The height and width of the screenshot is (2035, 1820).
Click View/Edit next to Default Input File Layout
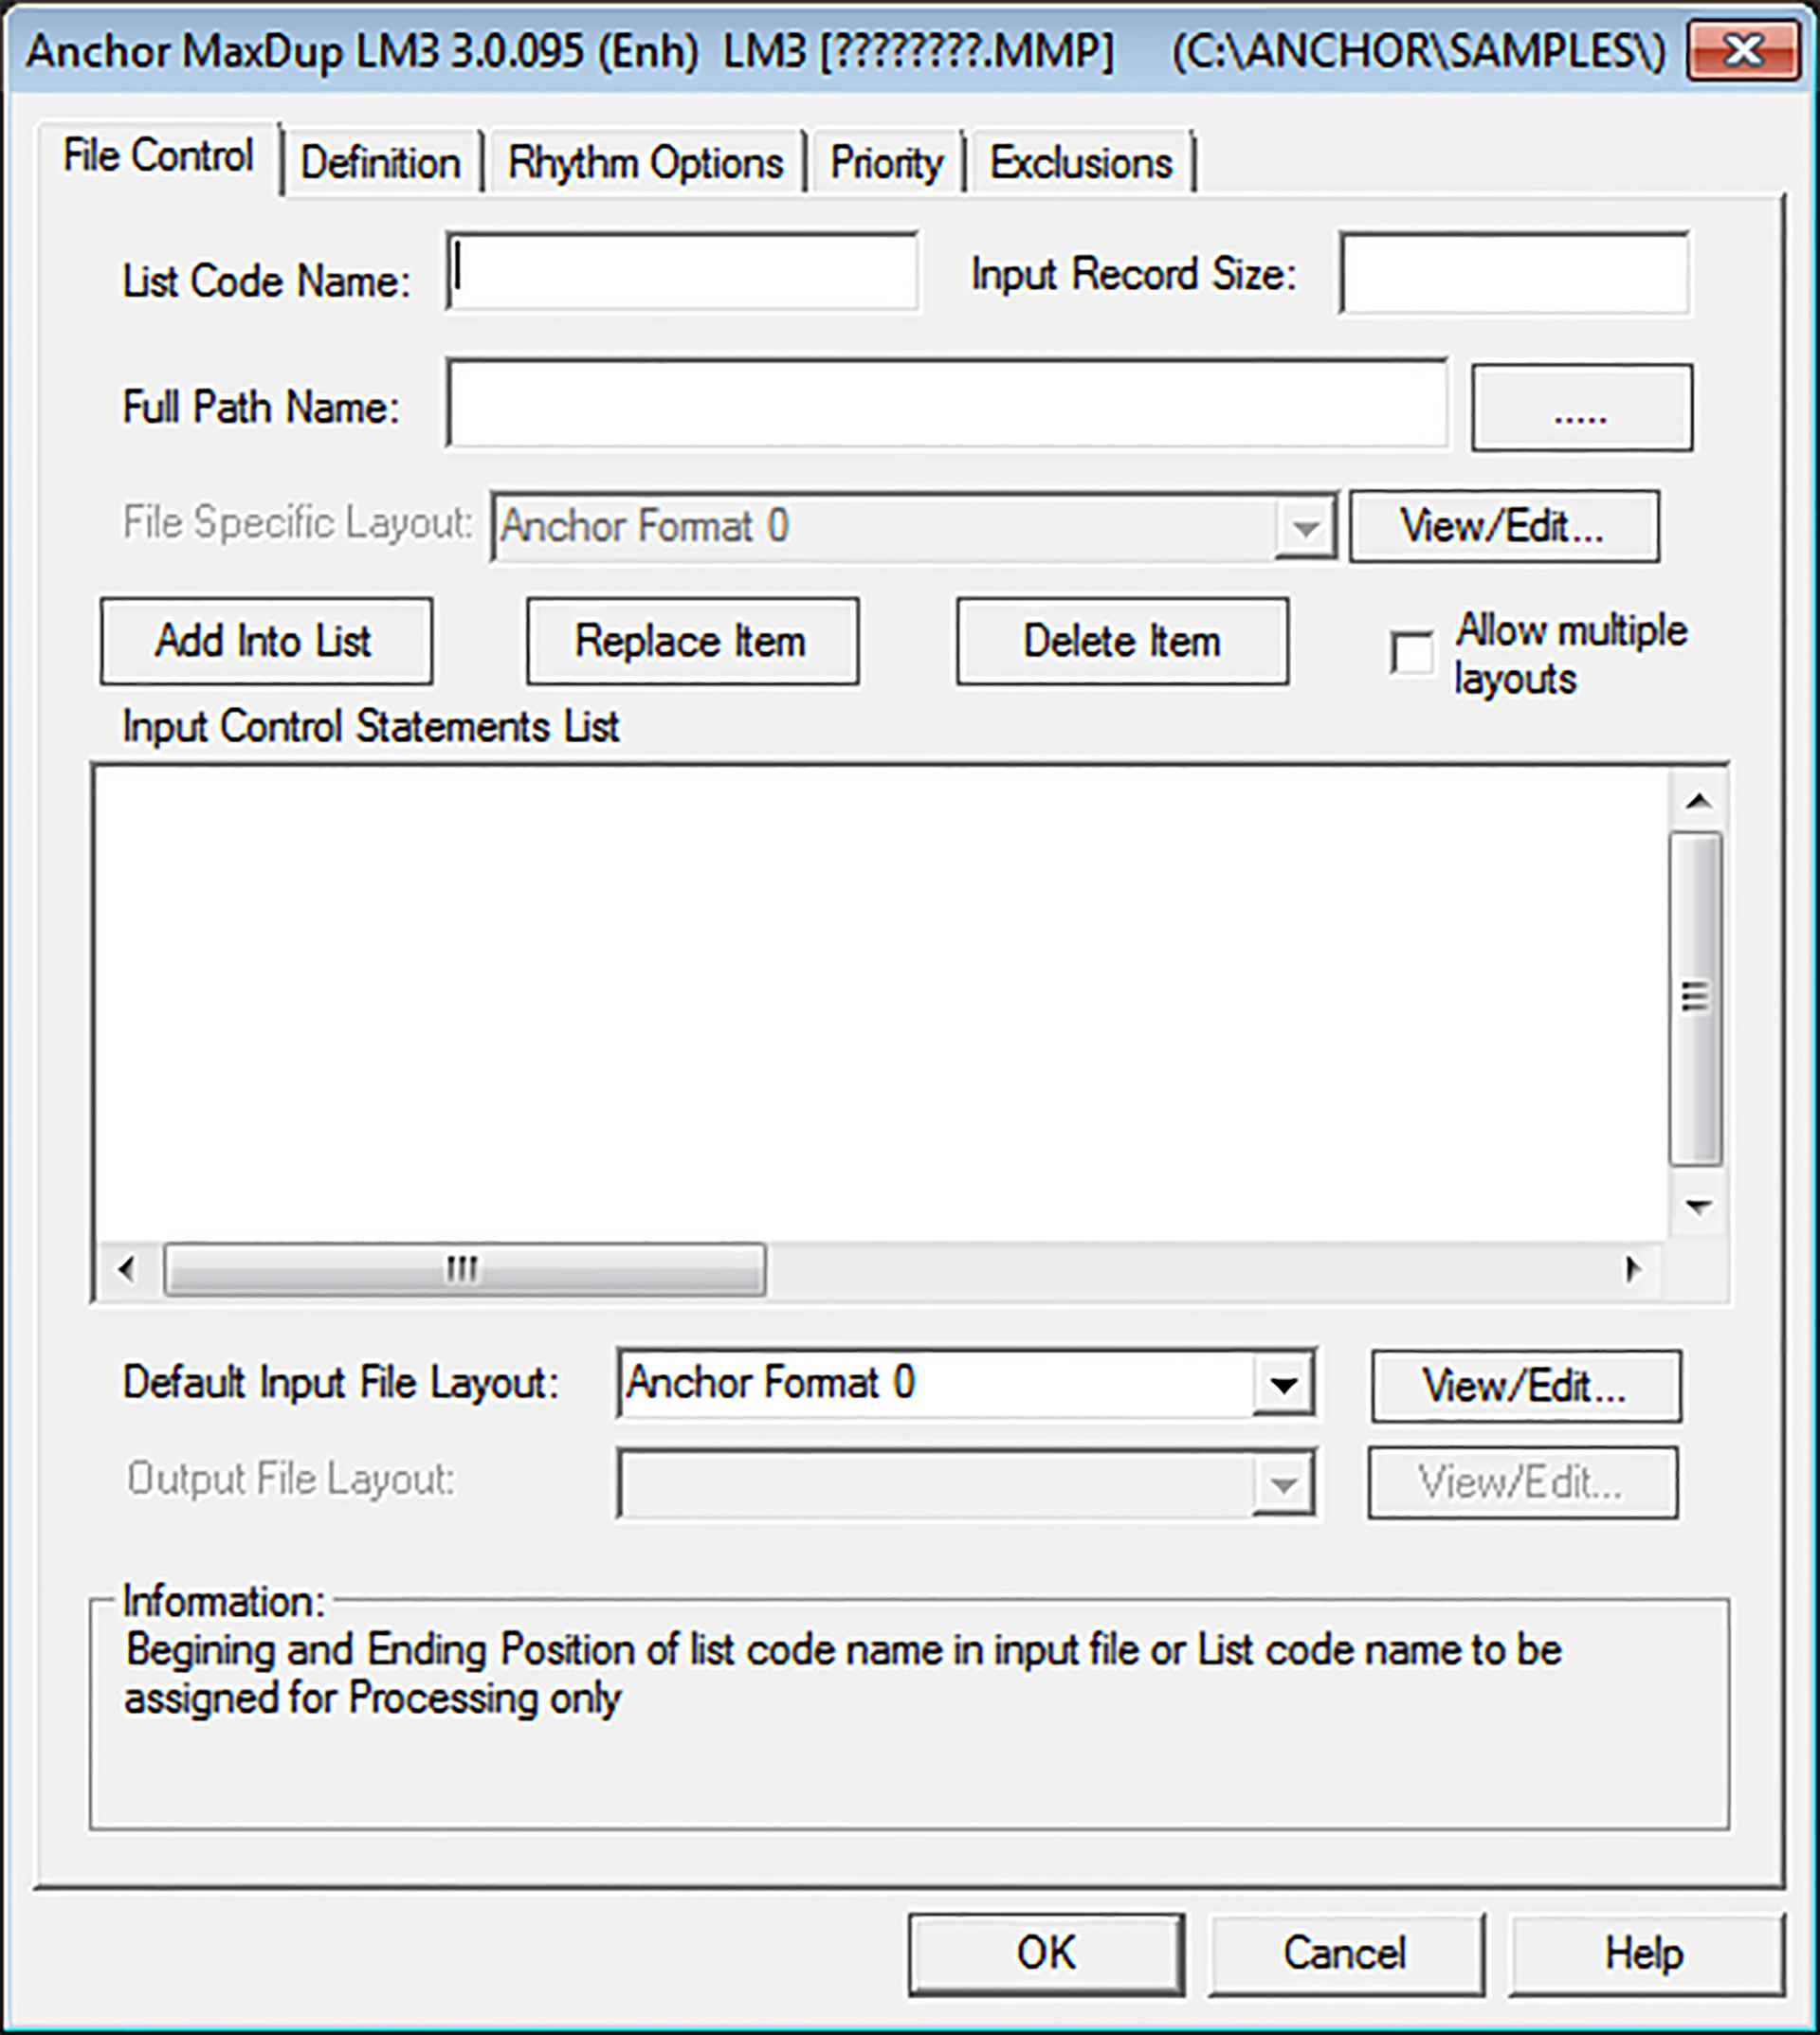[x=1525, y=1386]
